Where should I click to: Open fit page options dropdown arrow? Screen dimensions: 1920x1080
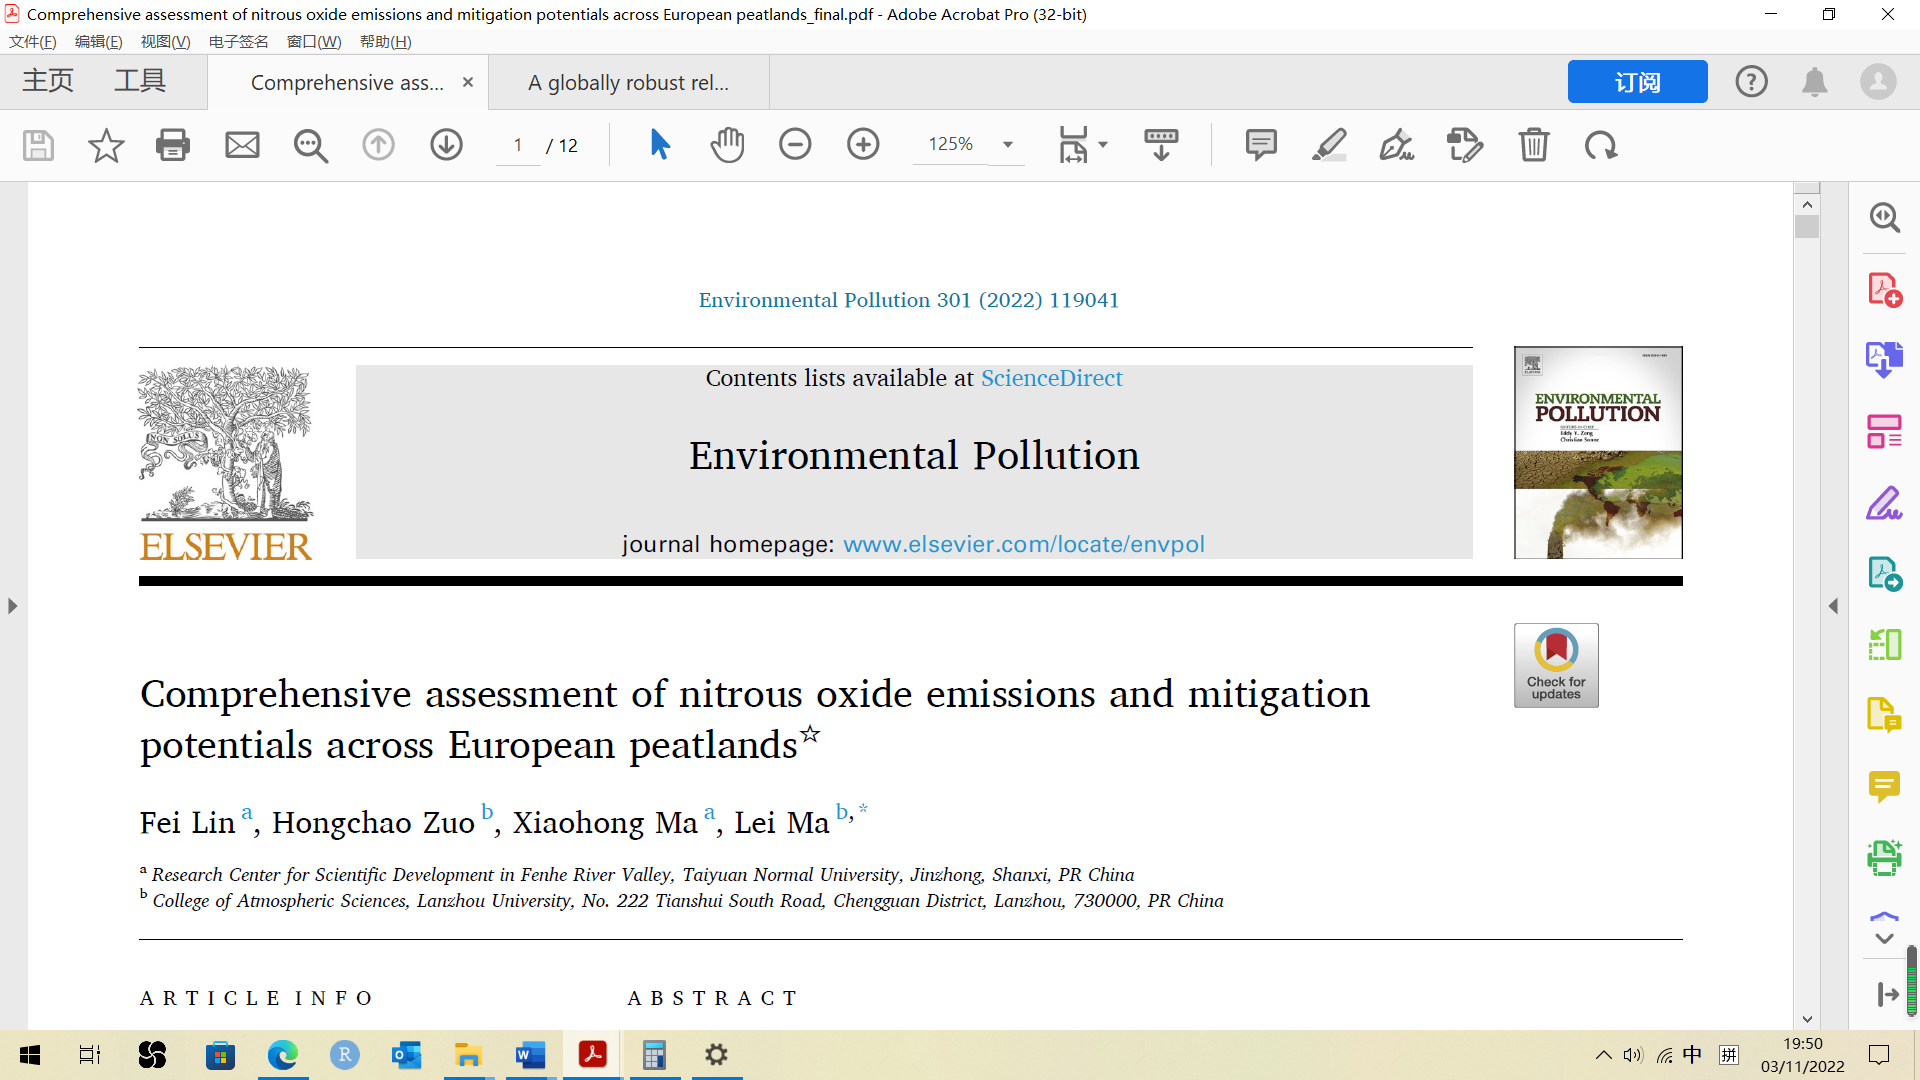pos(1103,145)
